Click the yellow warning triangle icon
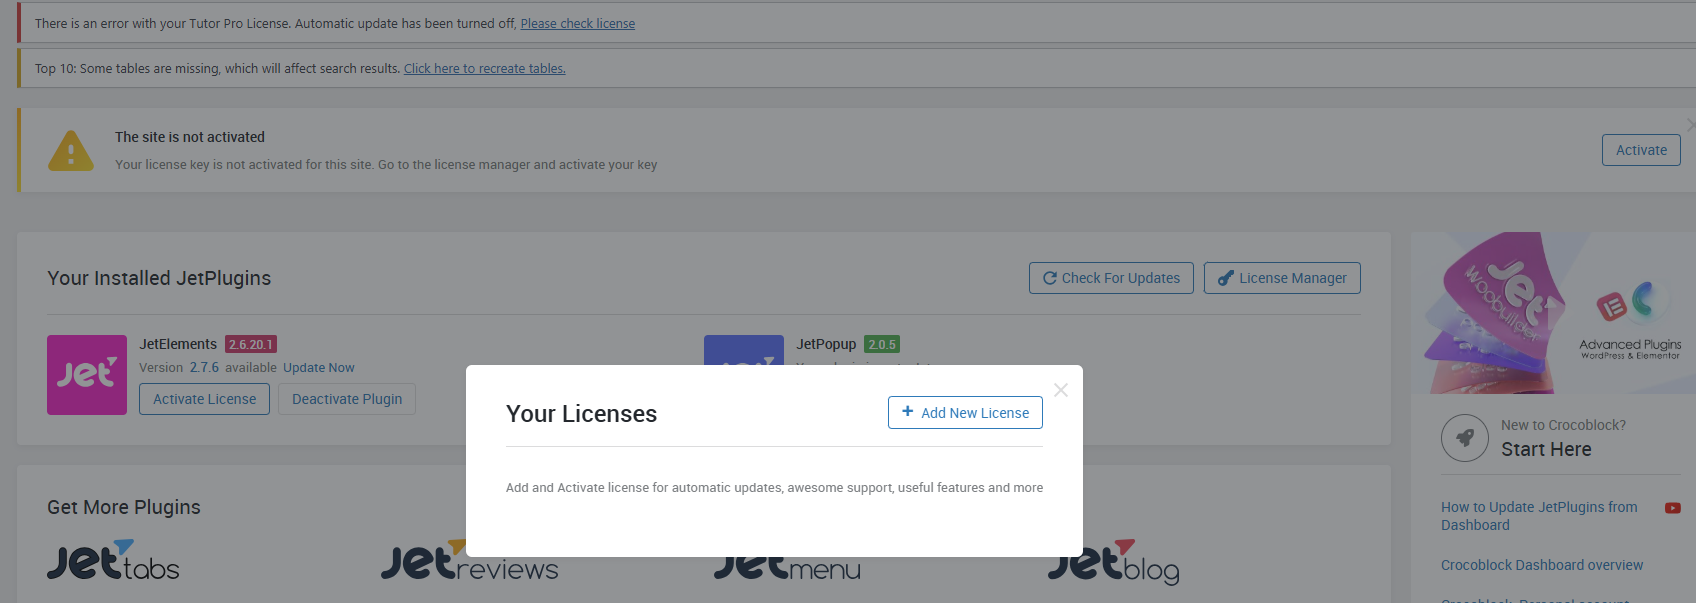 pos(71,151)
